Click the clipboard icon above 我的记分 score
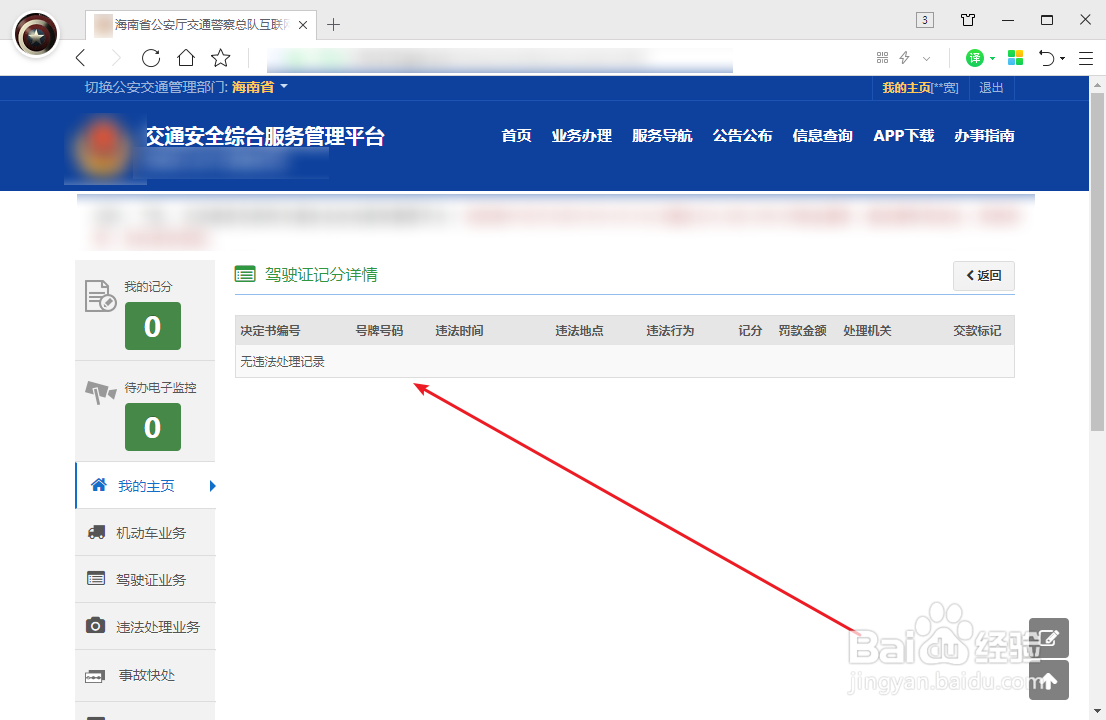This screenshot has width=1106, height=720. 100,296
